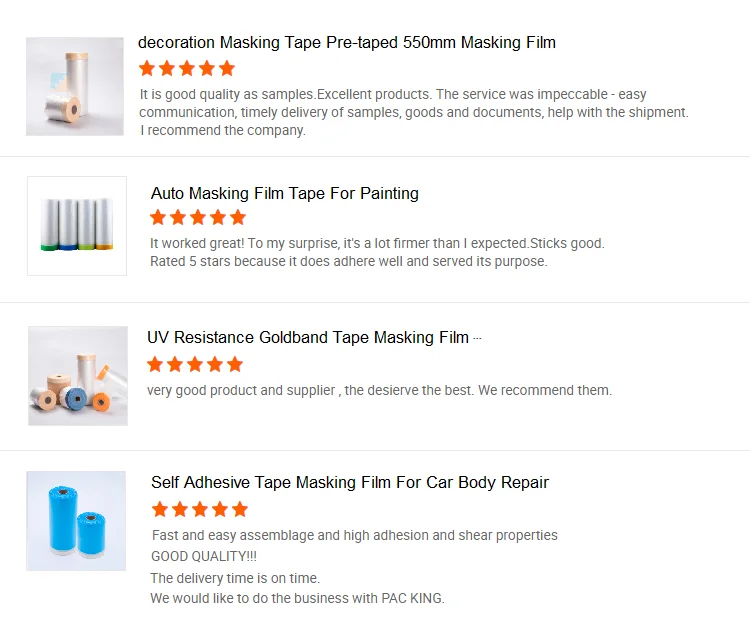Click the review line "GOOD QUALITY!!!"
Viewport: 750px width, 642px height.
click(x=204, y=556)
